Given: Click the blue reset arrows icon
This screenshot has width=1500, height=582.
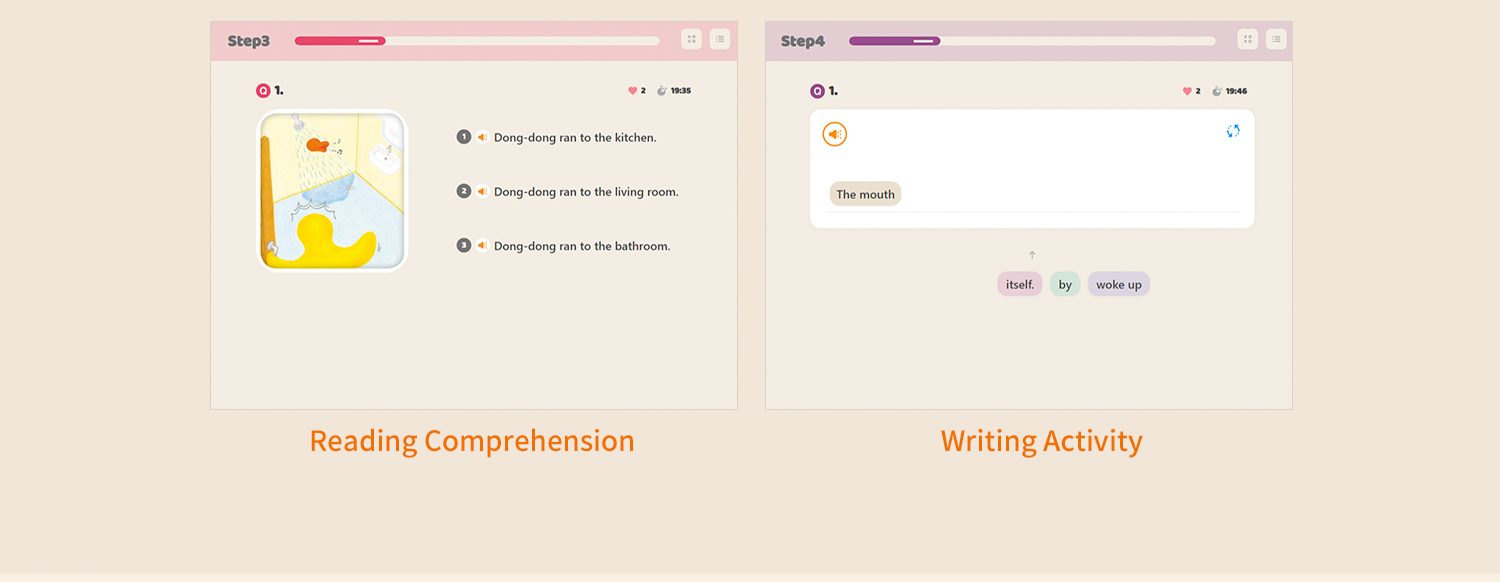Looking at the screenshot, I should click(x=1233, y=131).
